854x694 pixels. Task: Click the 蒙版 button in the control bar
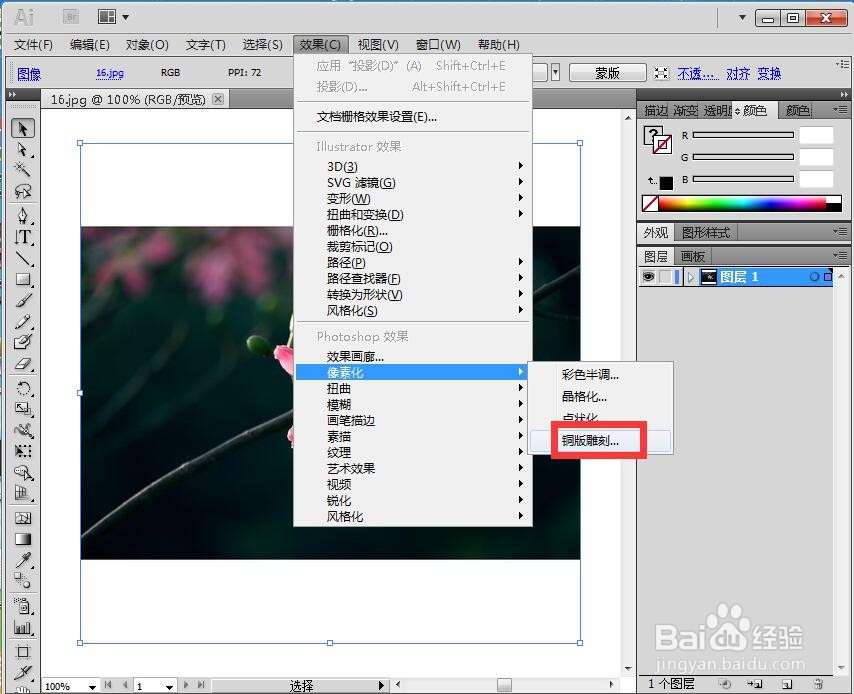pyautogui.click(x=606, y=72)
